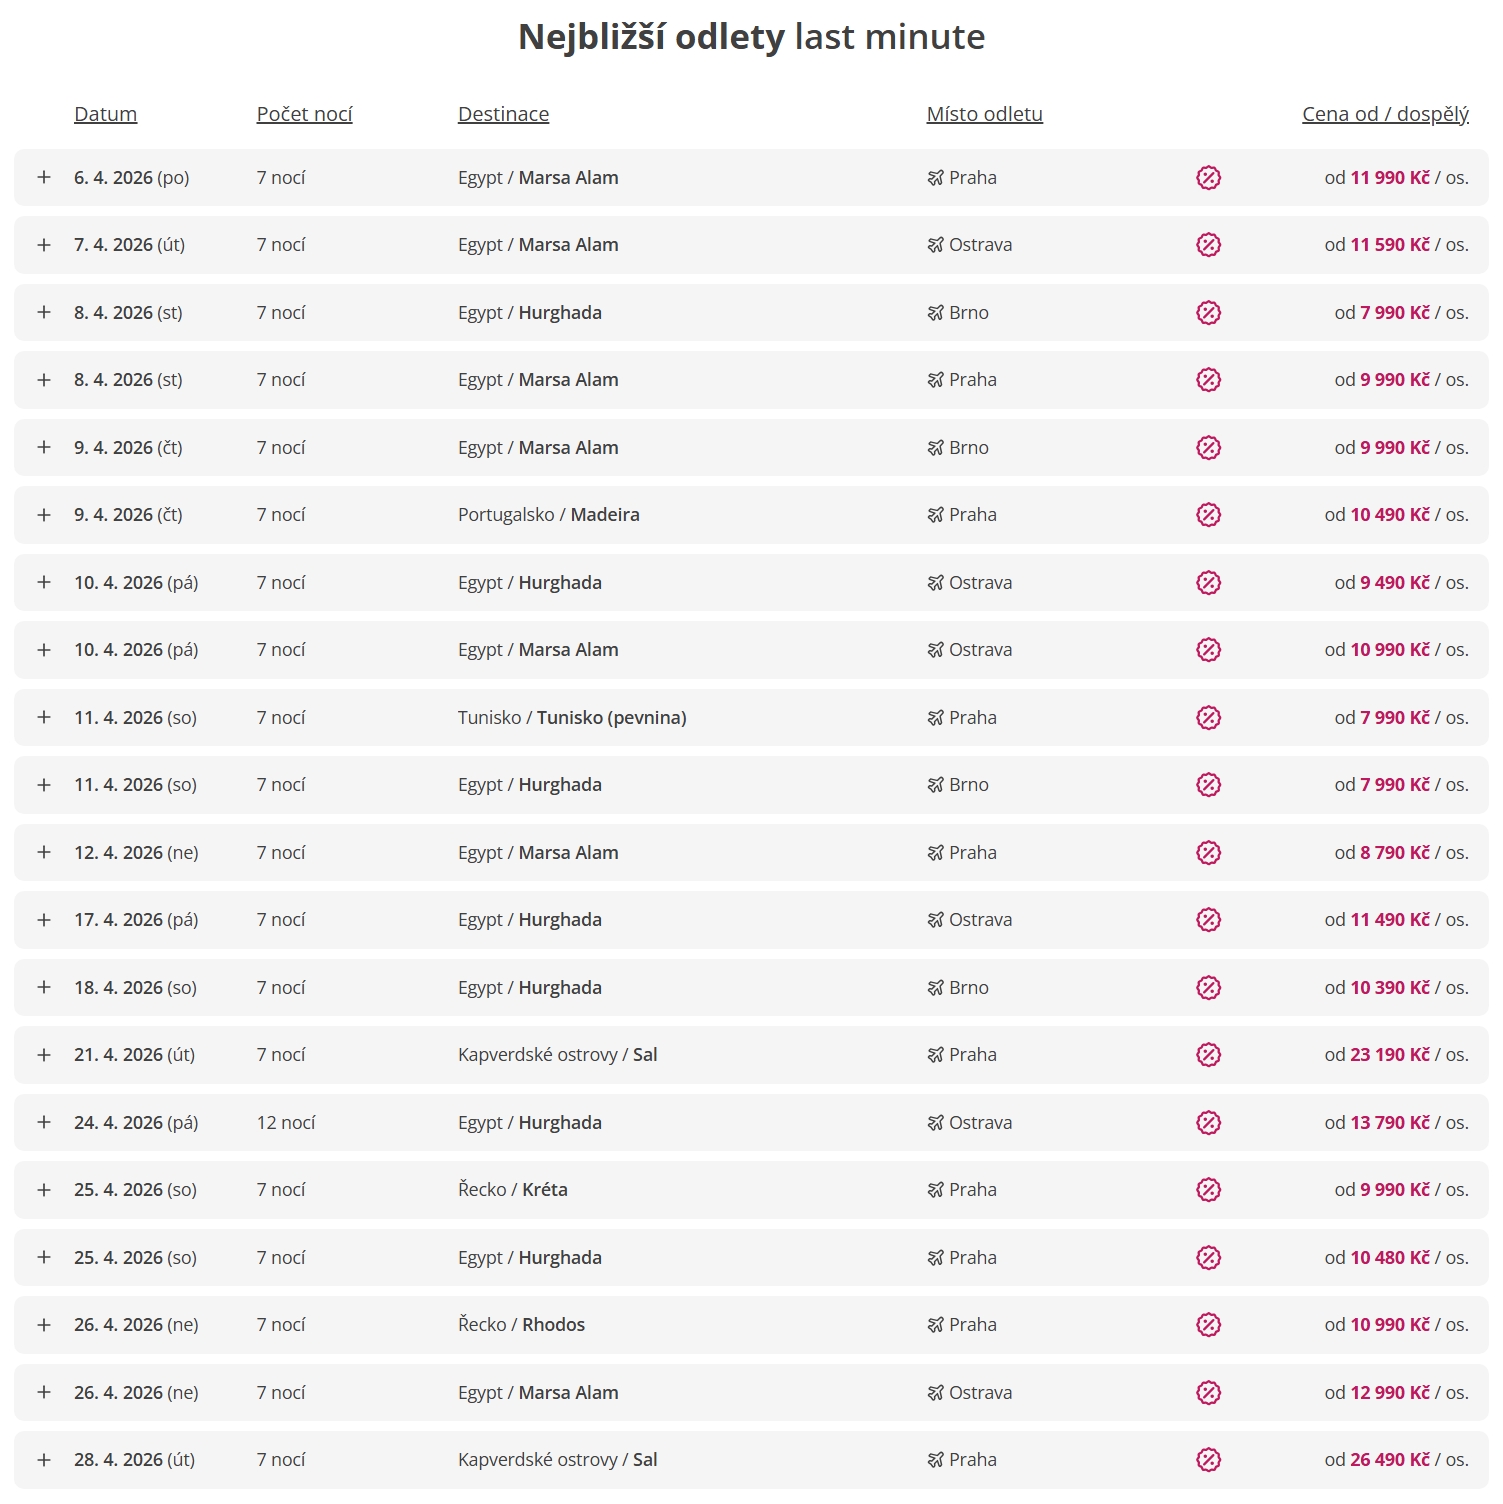
Task: Click discount icon for Rhodos row
Action: pos(1208,1325)
